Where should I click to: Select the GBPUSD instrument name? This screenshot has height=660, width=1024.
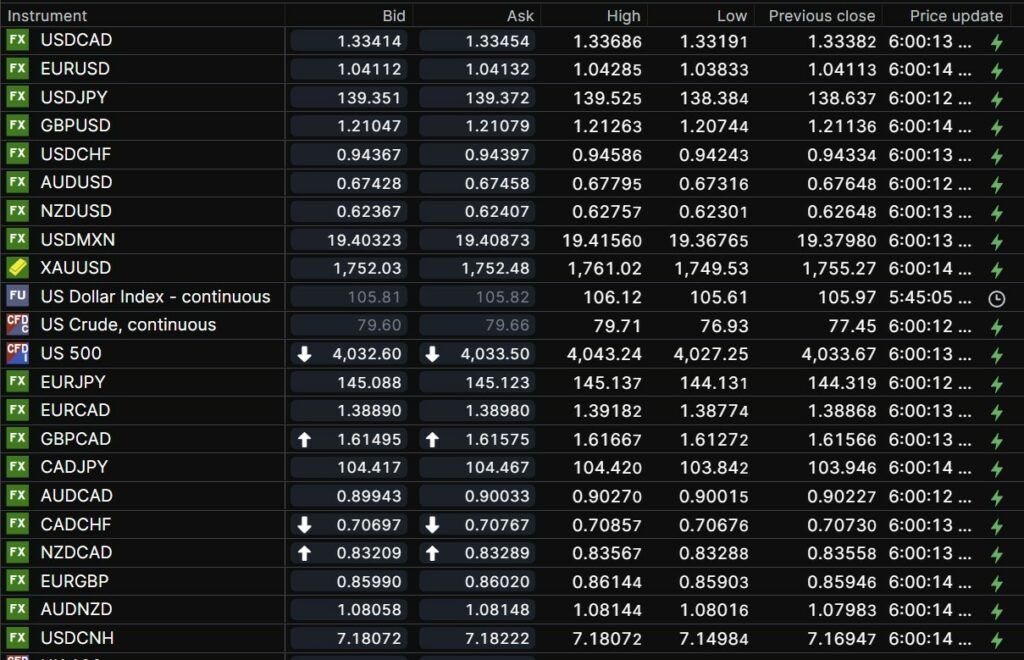[76, 126]
